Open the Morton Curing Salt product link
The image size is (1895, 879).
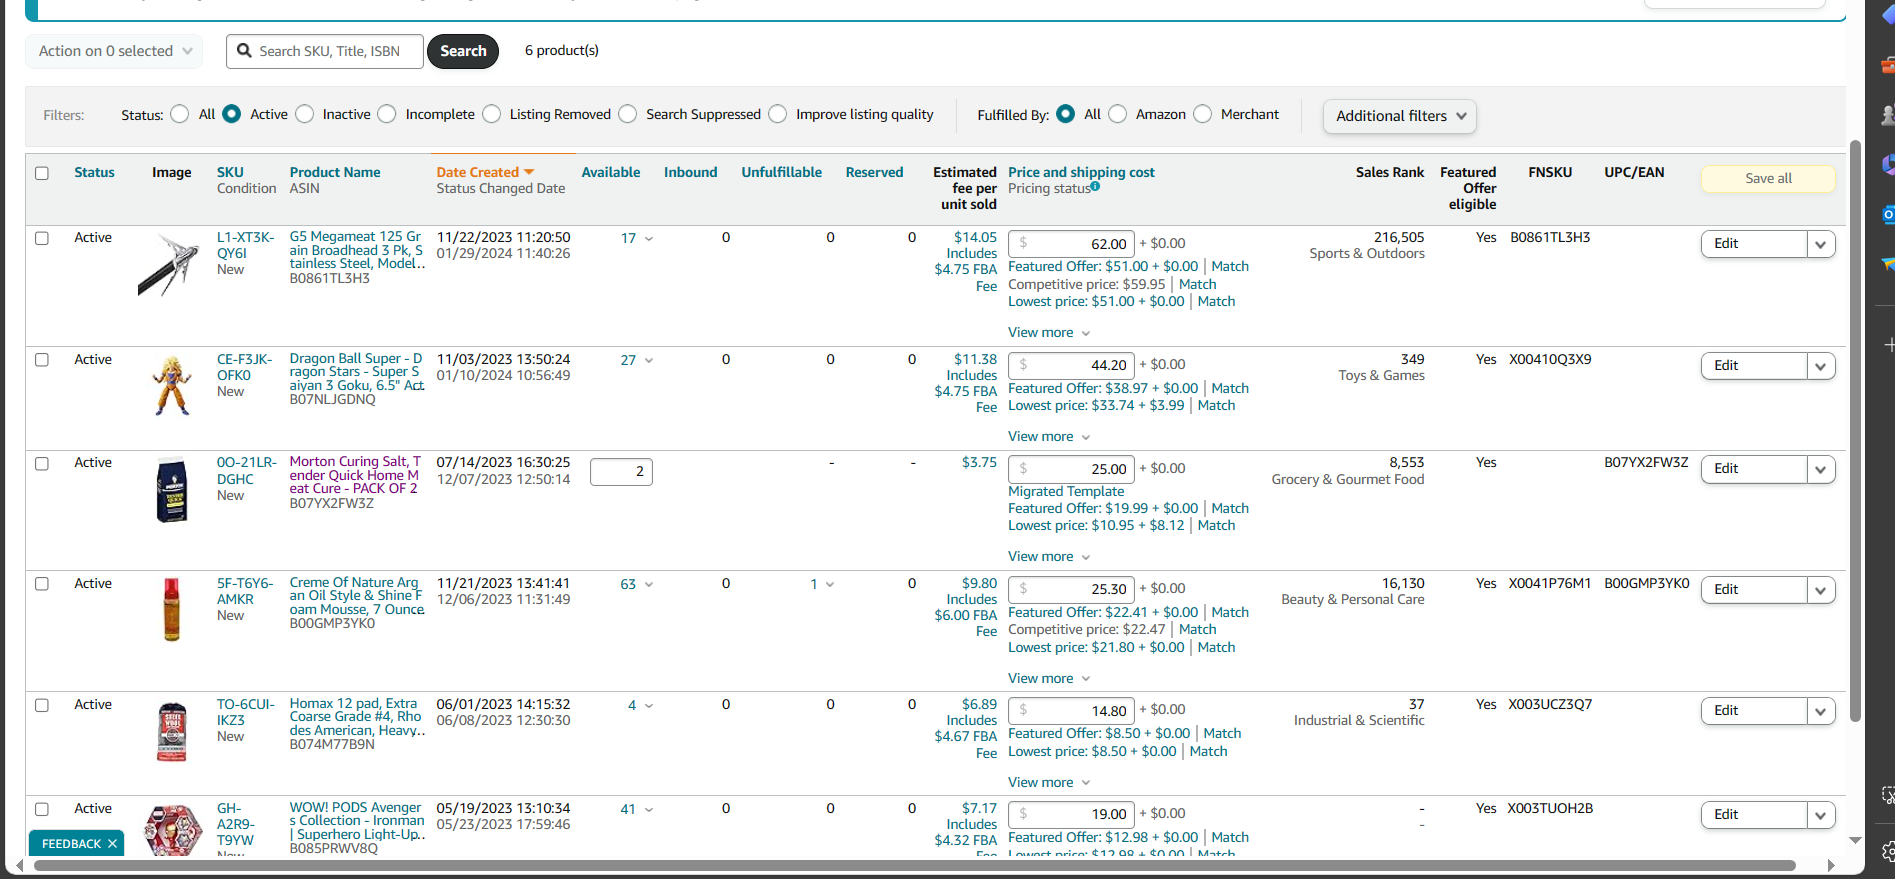click(355, 475)
